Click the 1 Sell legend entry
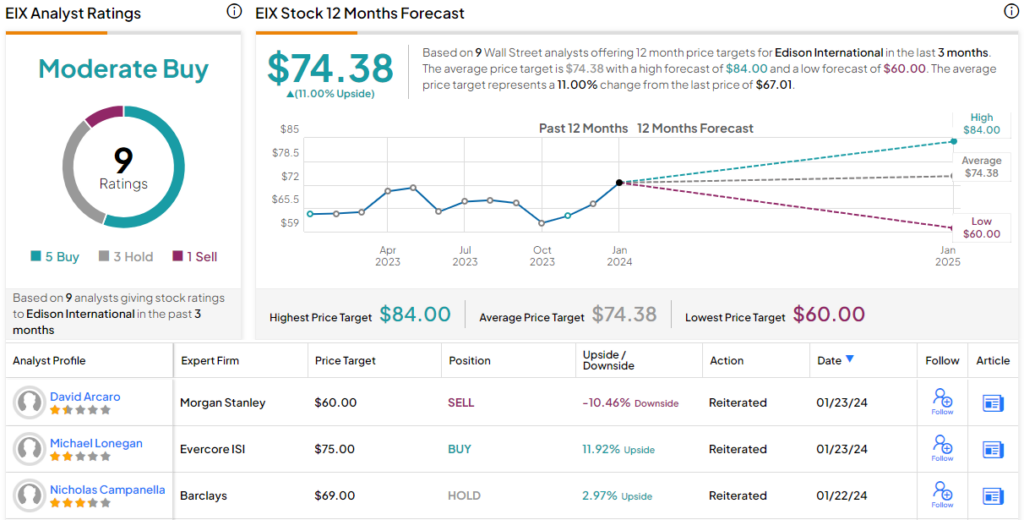The height and width of the screenshot is (520, 1024). (x=195, y=257)
